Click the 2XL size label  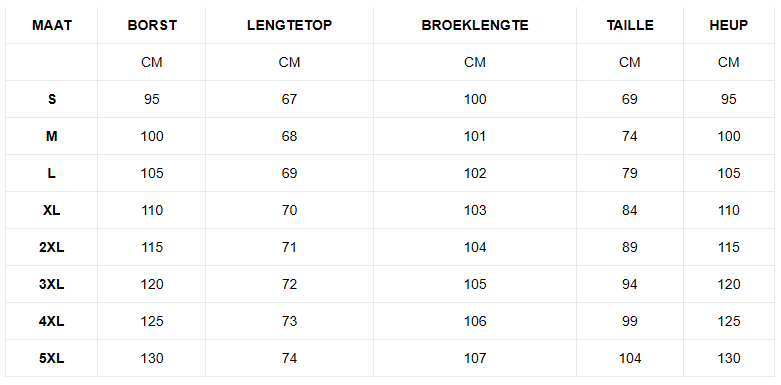52,248
